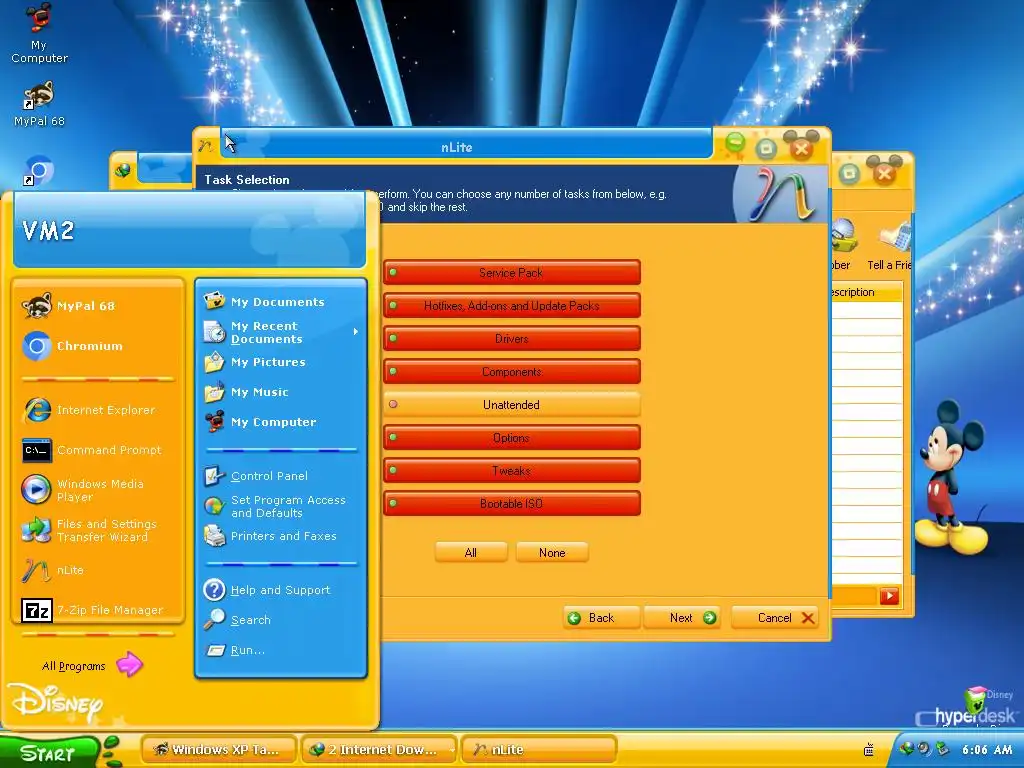Viewport: 1024px width, 768px height.
Task: Open Internet Explorer in Start menu
Action: click(x=98, y=410)
